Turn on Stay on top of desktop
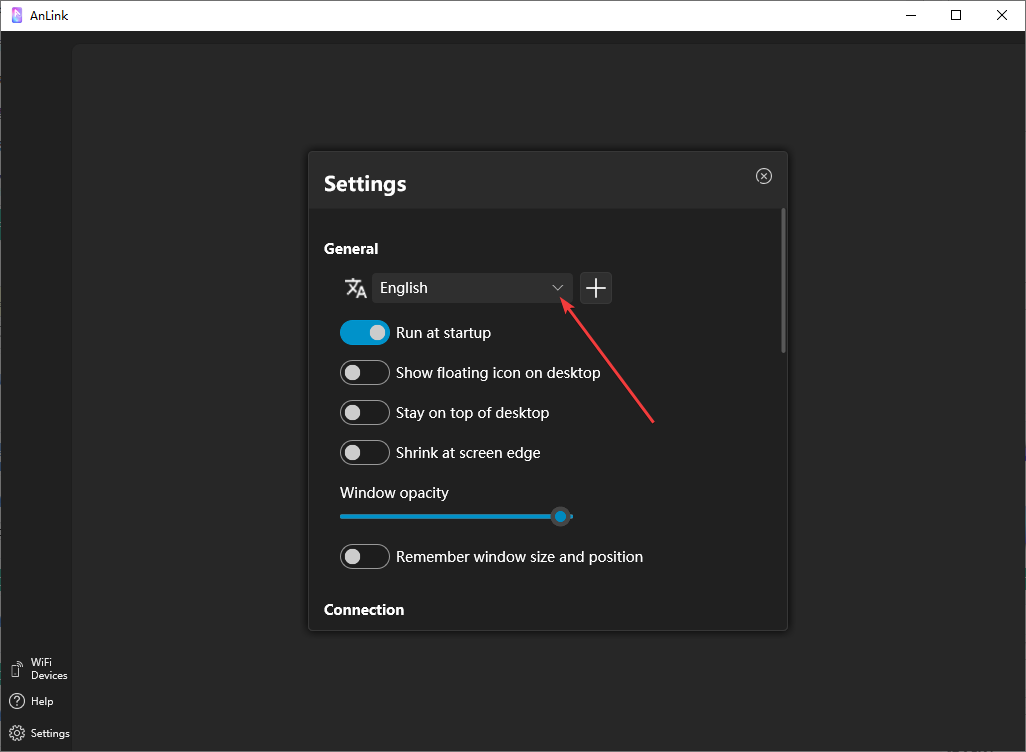This screenshot has width=1026, height=752. [365, 413]
